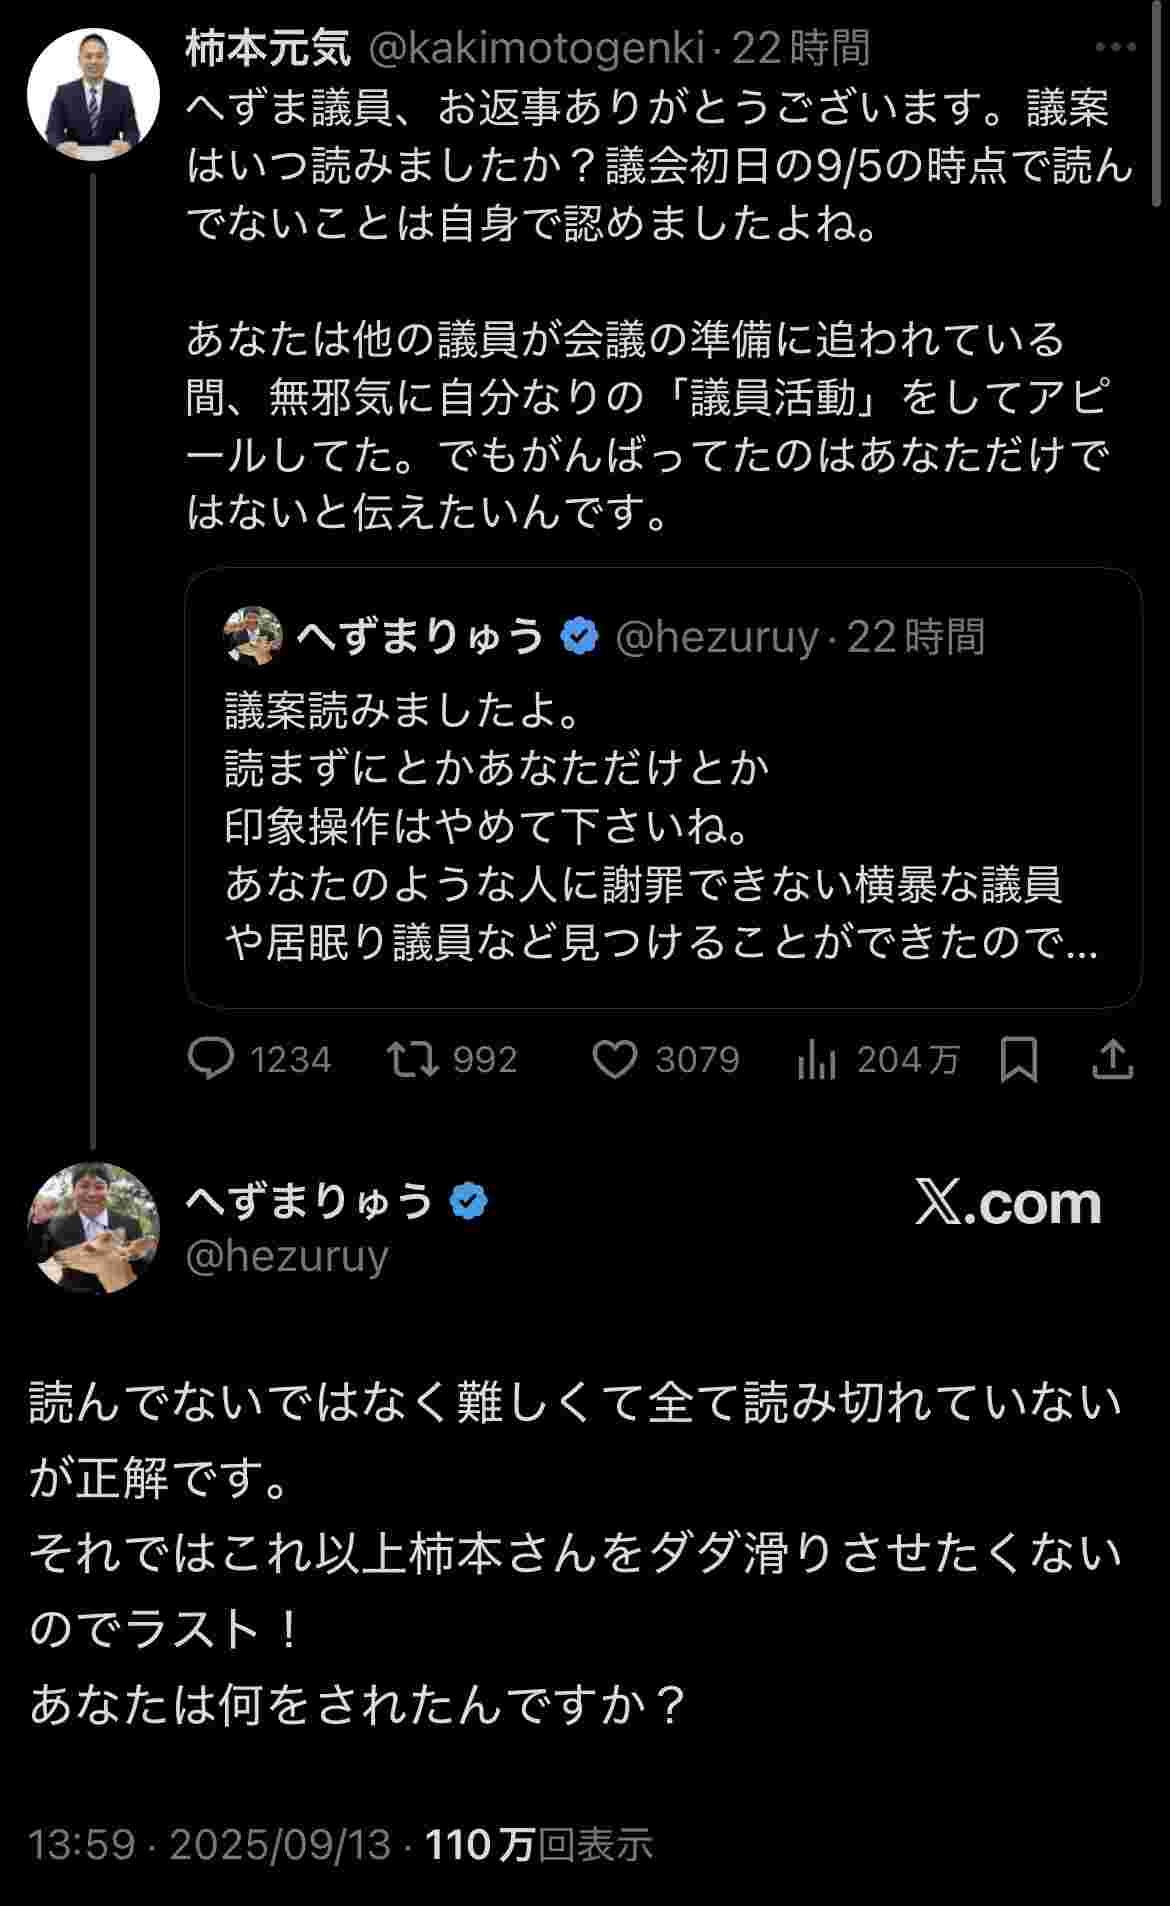
Task: Bookmark the 柿本元気 tweet
Action: [x=1019, y=1059]
